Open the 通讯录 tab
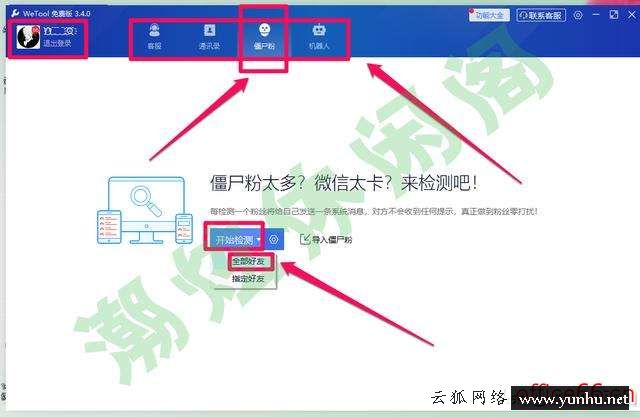Image resolution: width=640 pixels, height=417 pixels. pos(209,37)
